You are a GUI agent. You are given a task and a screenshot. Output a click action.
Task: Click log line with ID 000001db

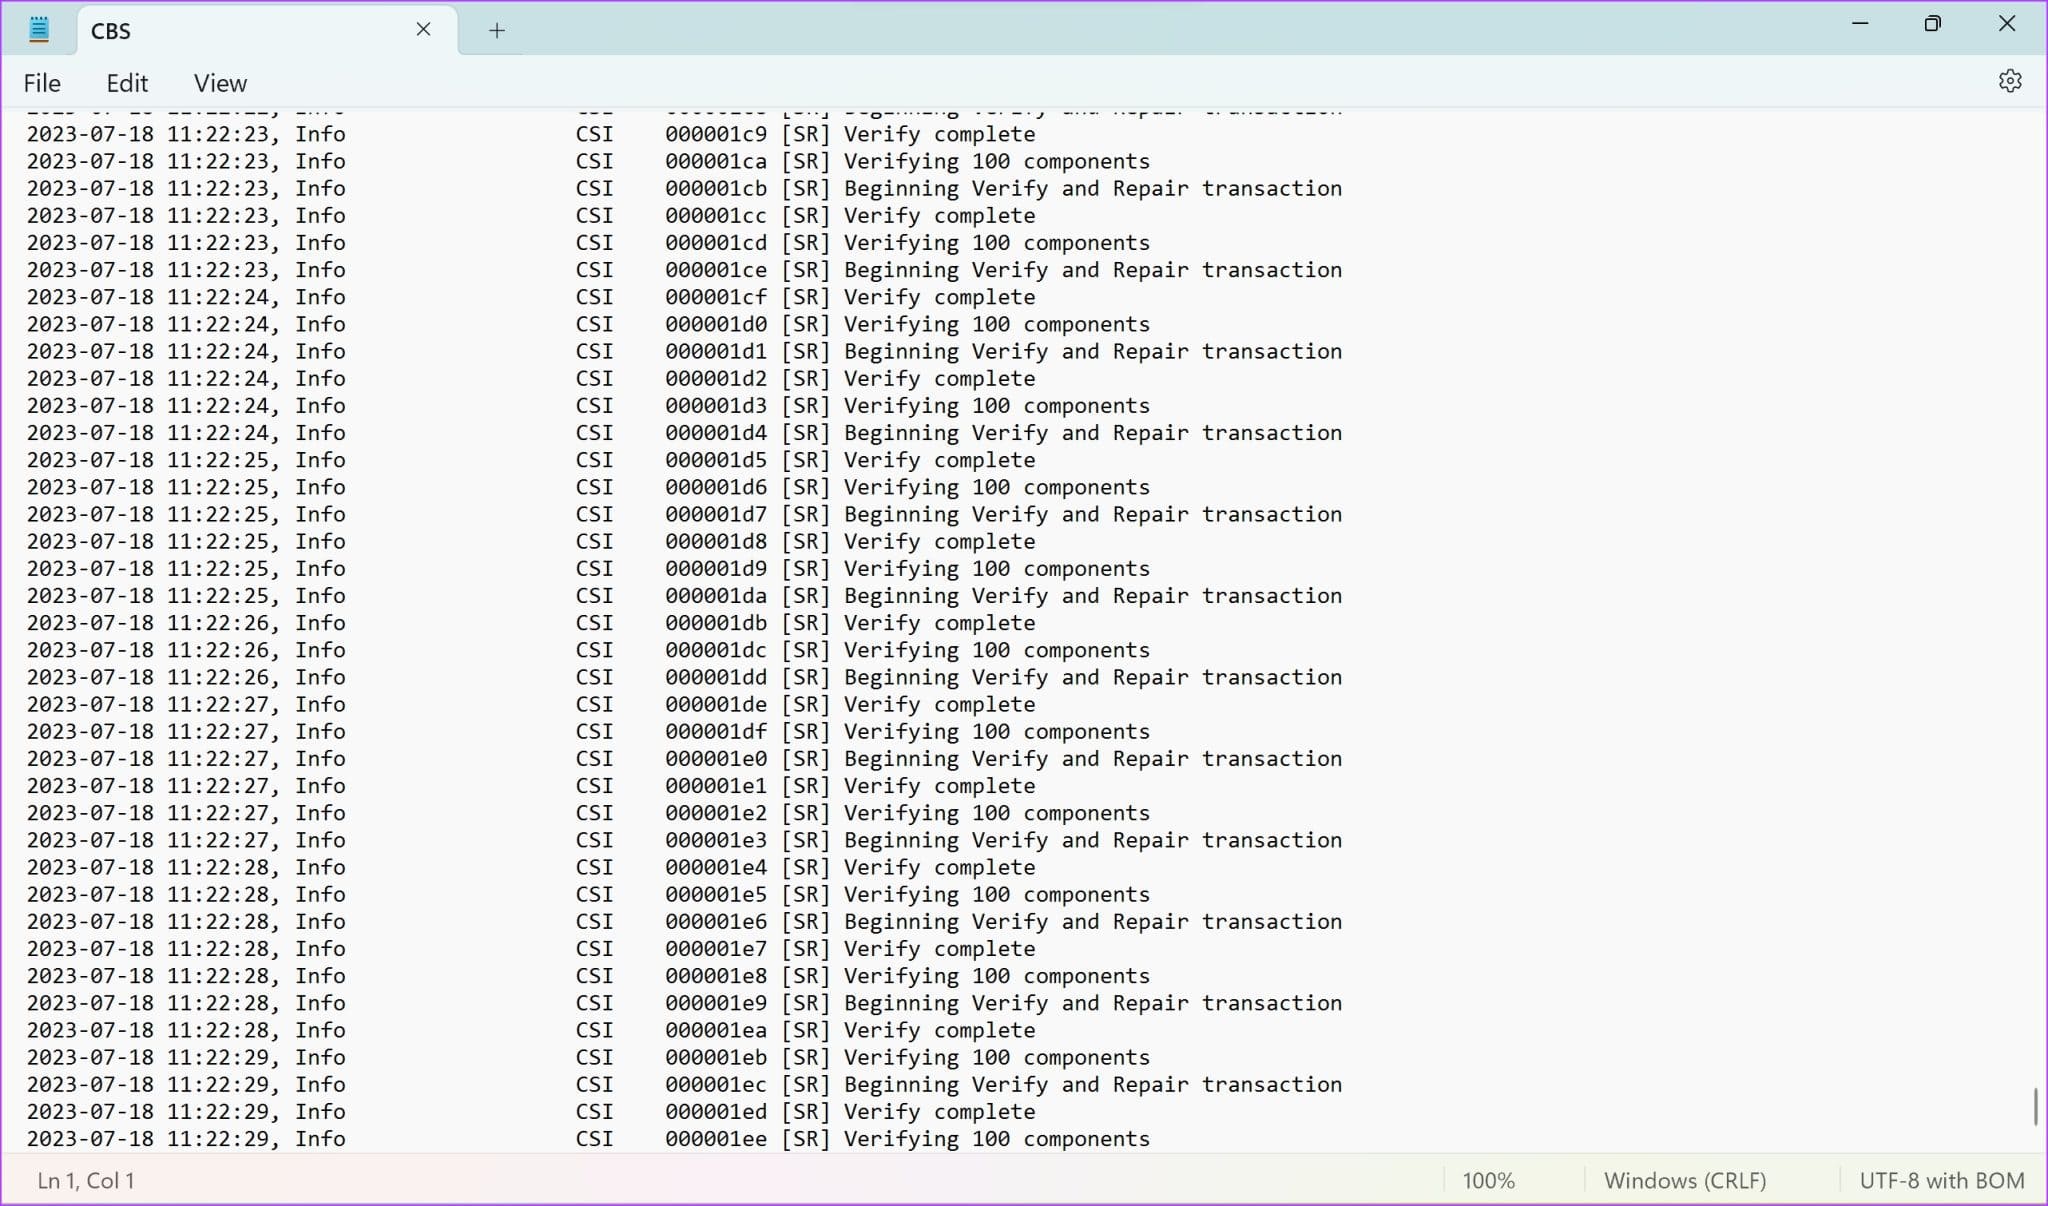pyautogui.click(x=531, y=623)
